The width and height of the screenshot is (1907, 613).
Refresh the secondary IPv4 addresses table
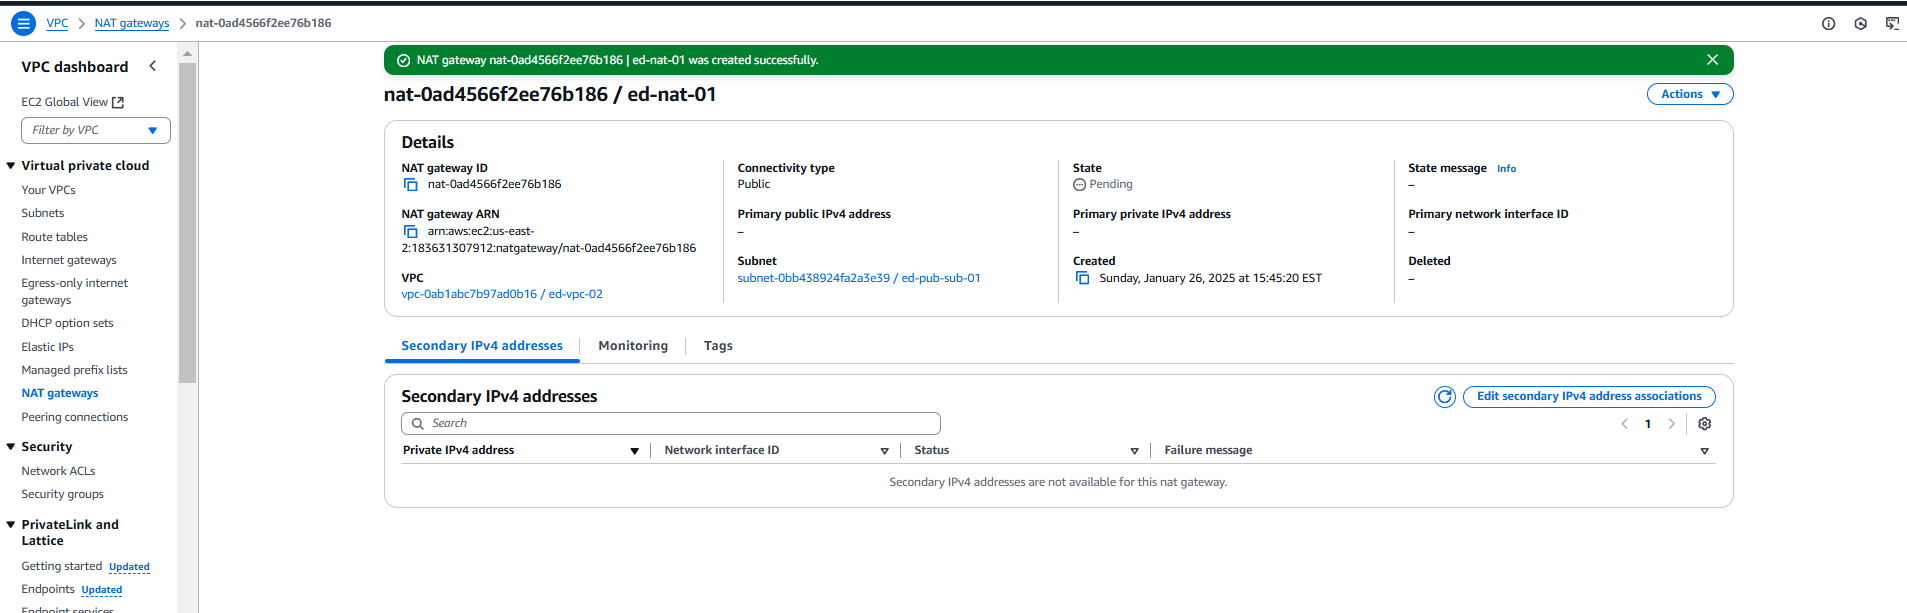(1444, 397)
